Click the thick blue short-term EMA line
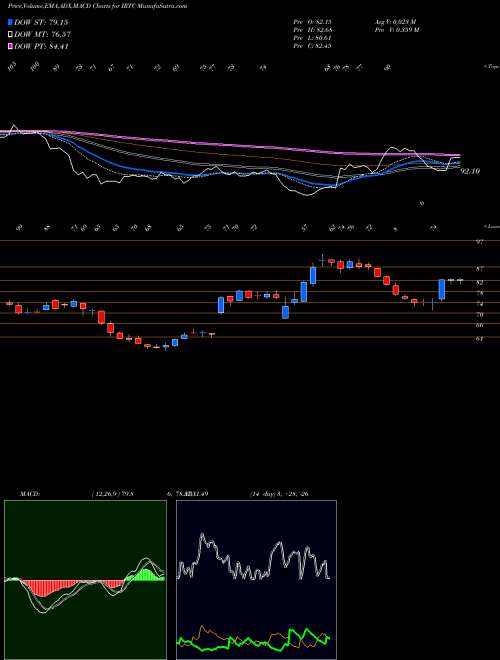 click(x=126, y=169)
